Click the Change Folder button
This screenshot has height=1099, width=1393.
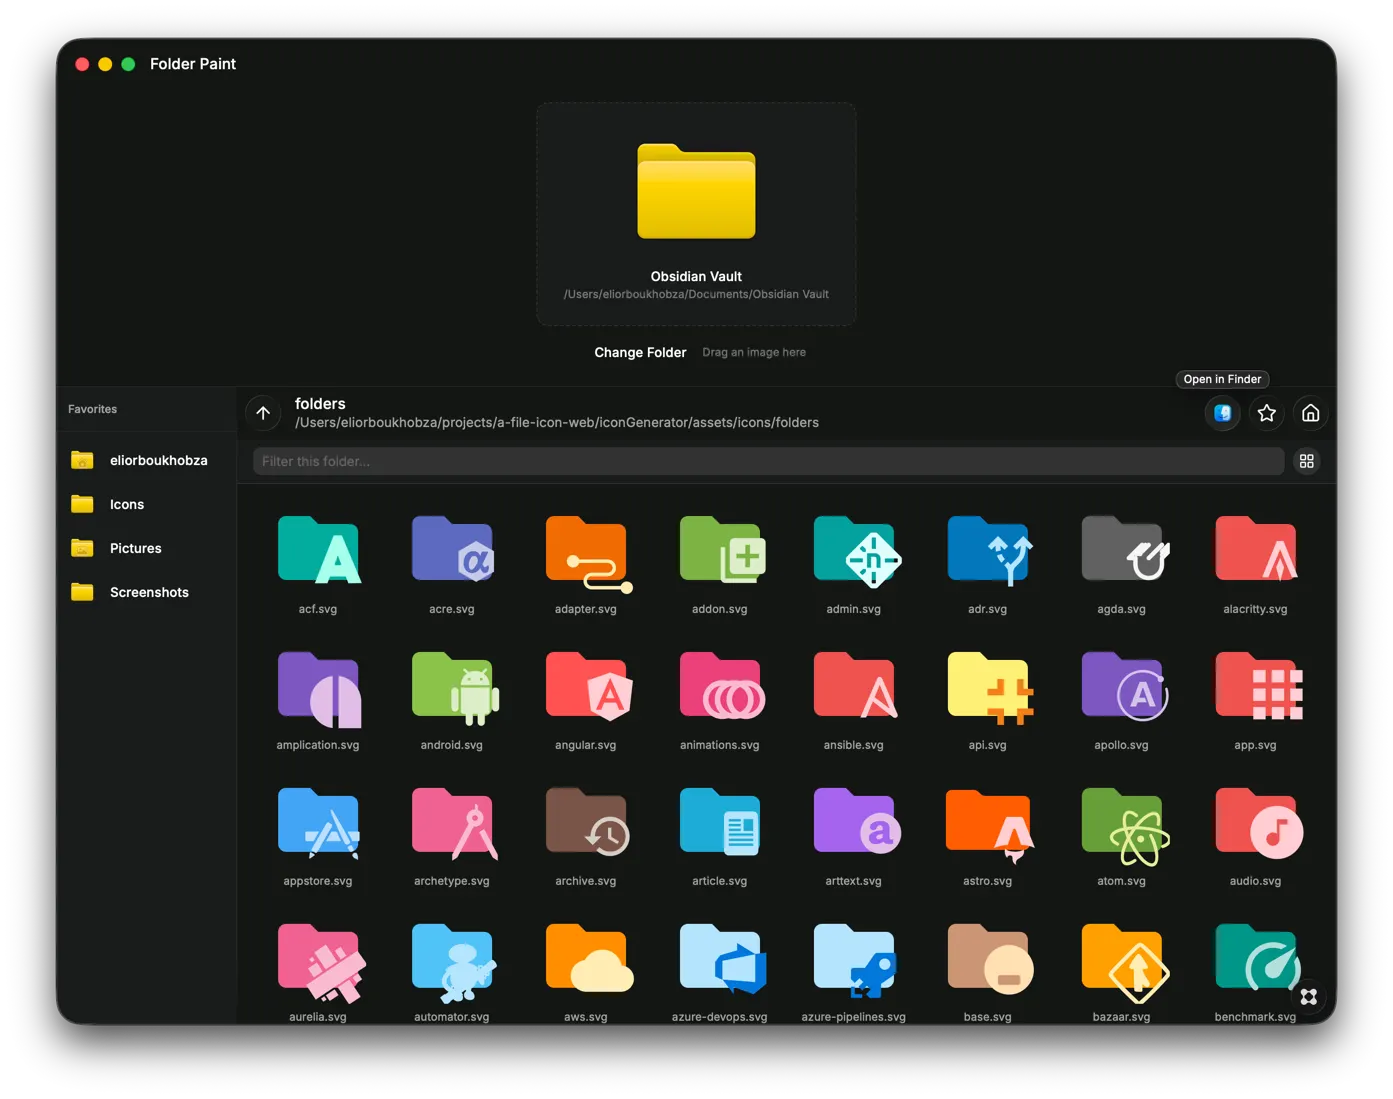(x=640, y=352)
